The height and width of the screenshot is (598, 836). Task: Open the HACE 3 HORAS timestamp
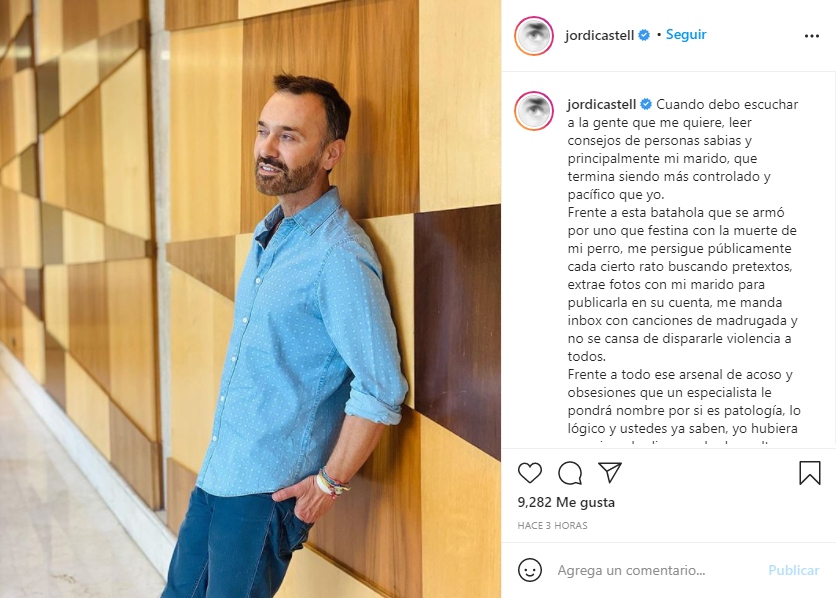click(552, 526)
